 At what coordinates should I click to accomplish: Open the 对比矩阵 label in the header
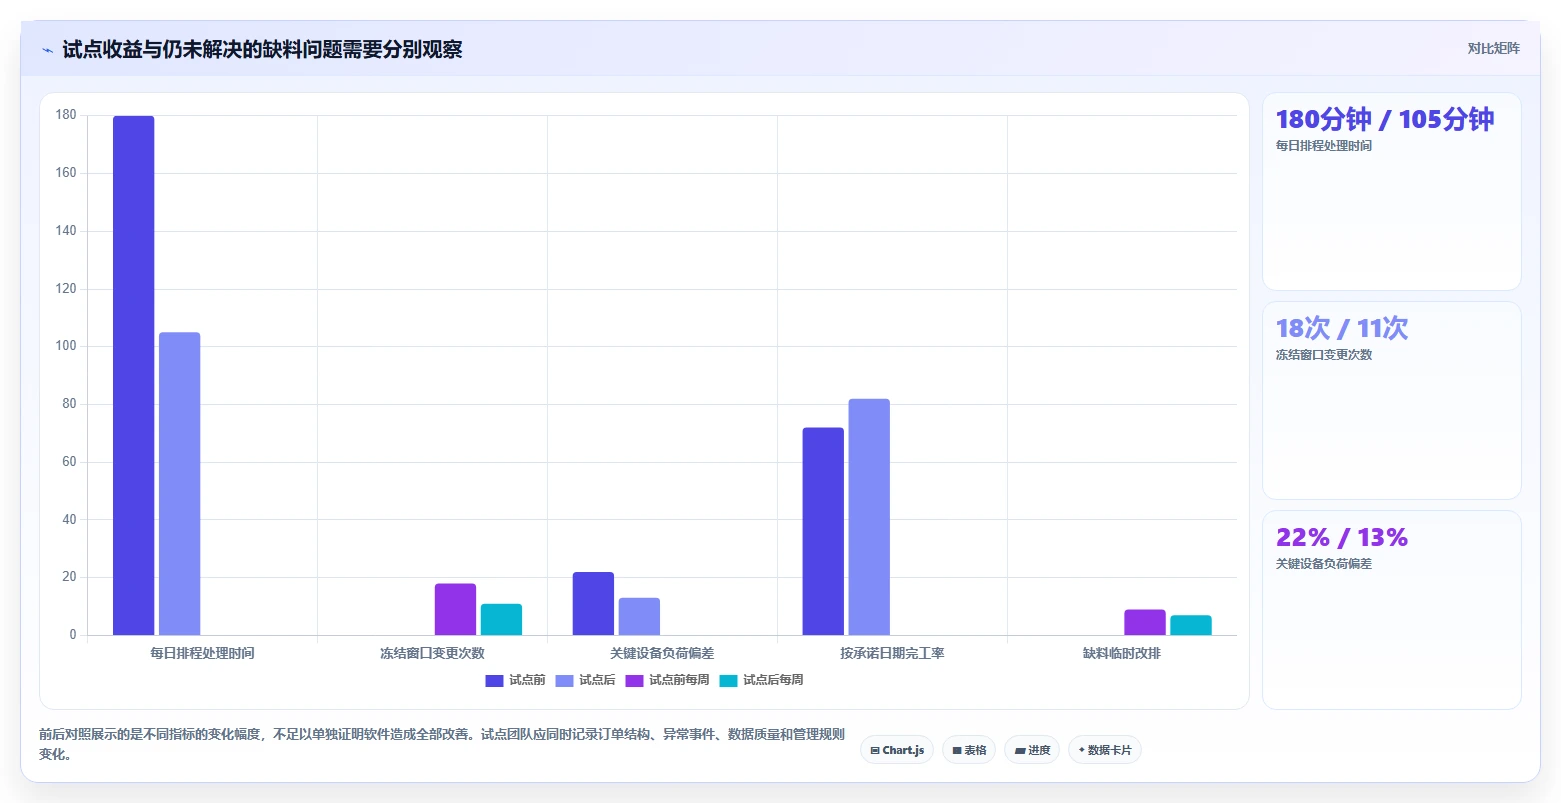[1493, 49]
